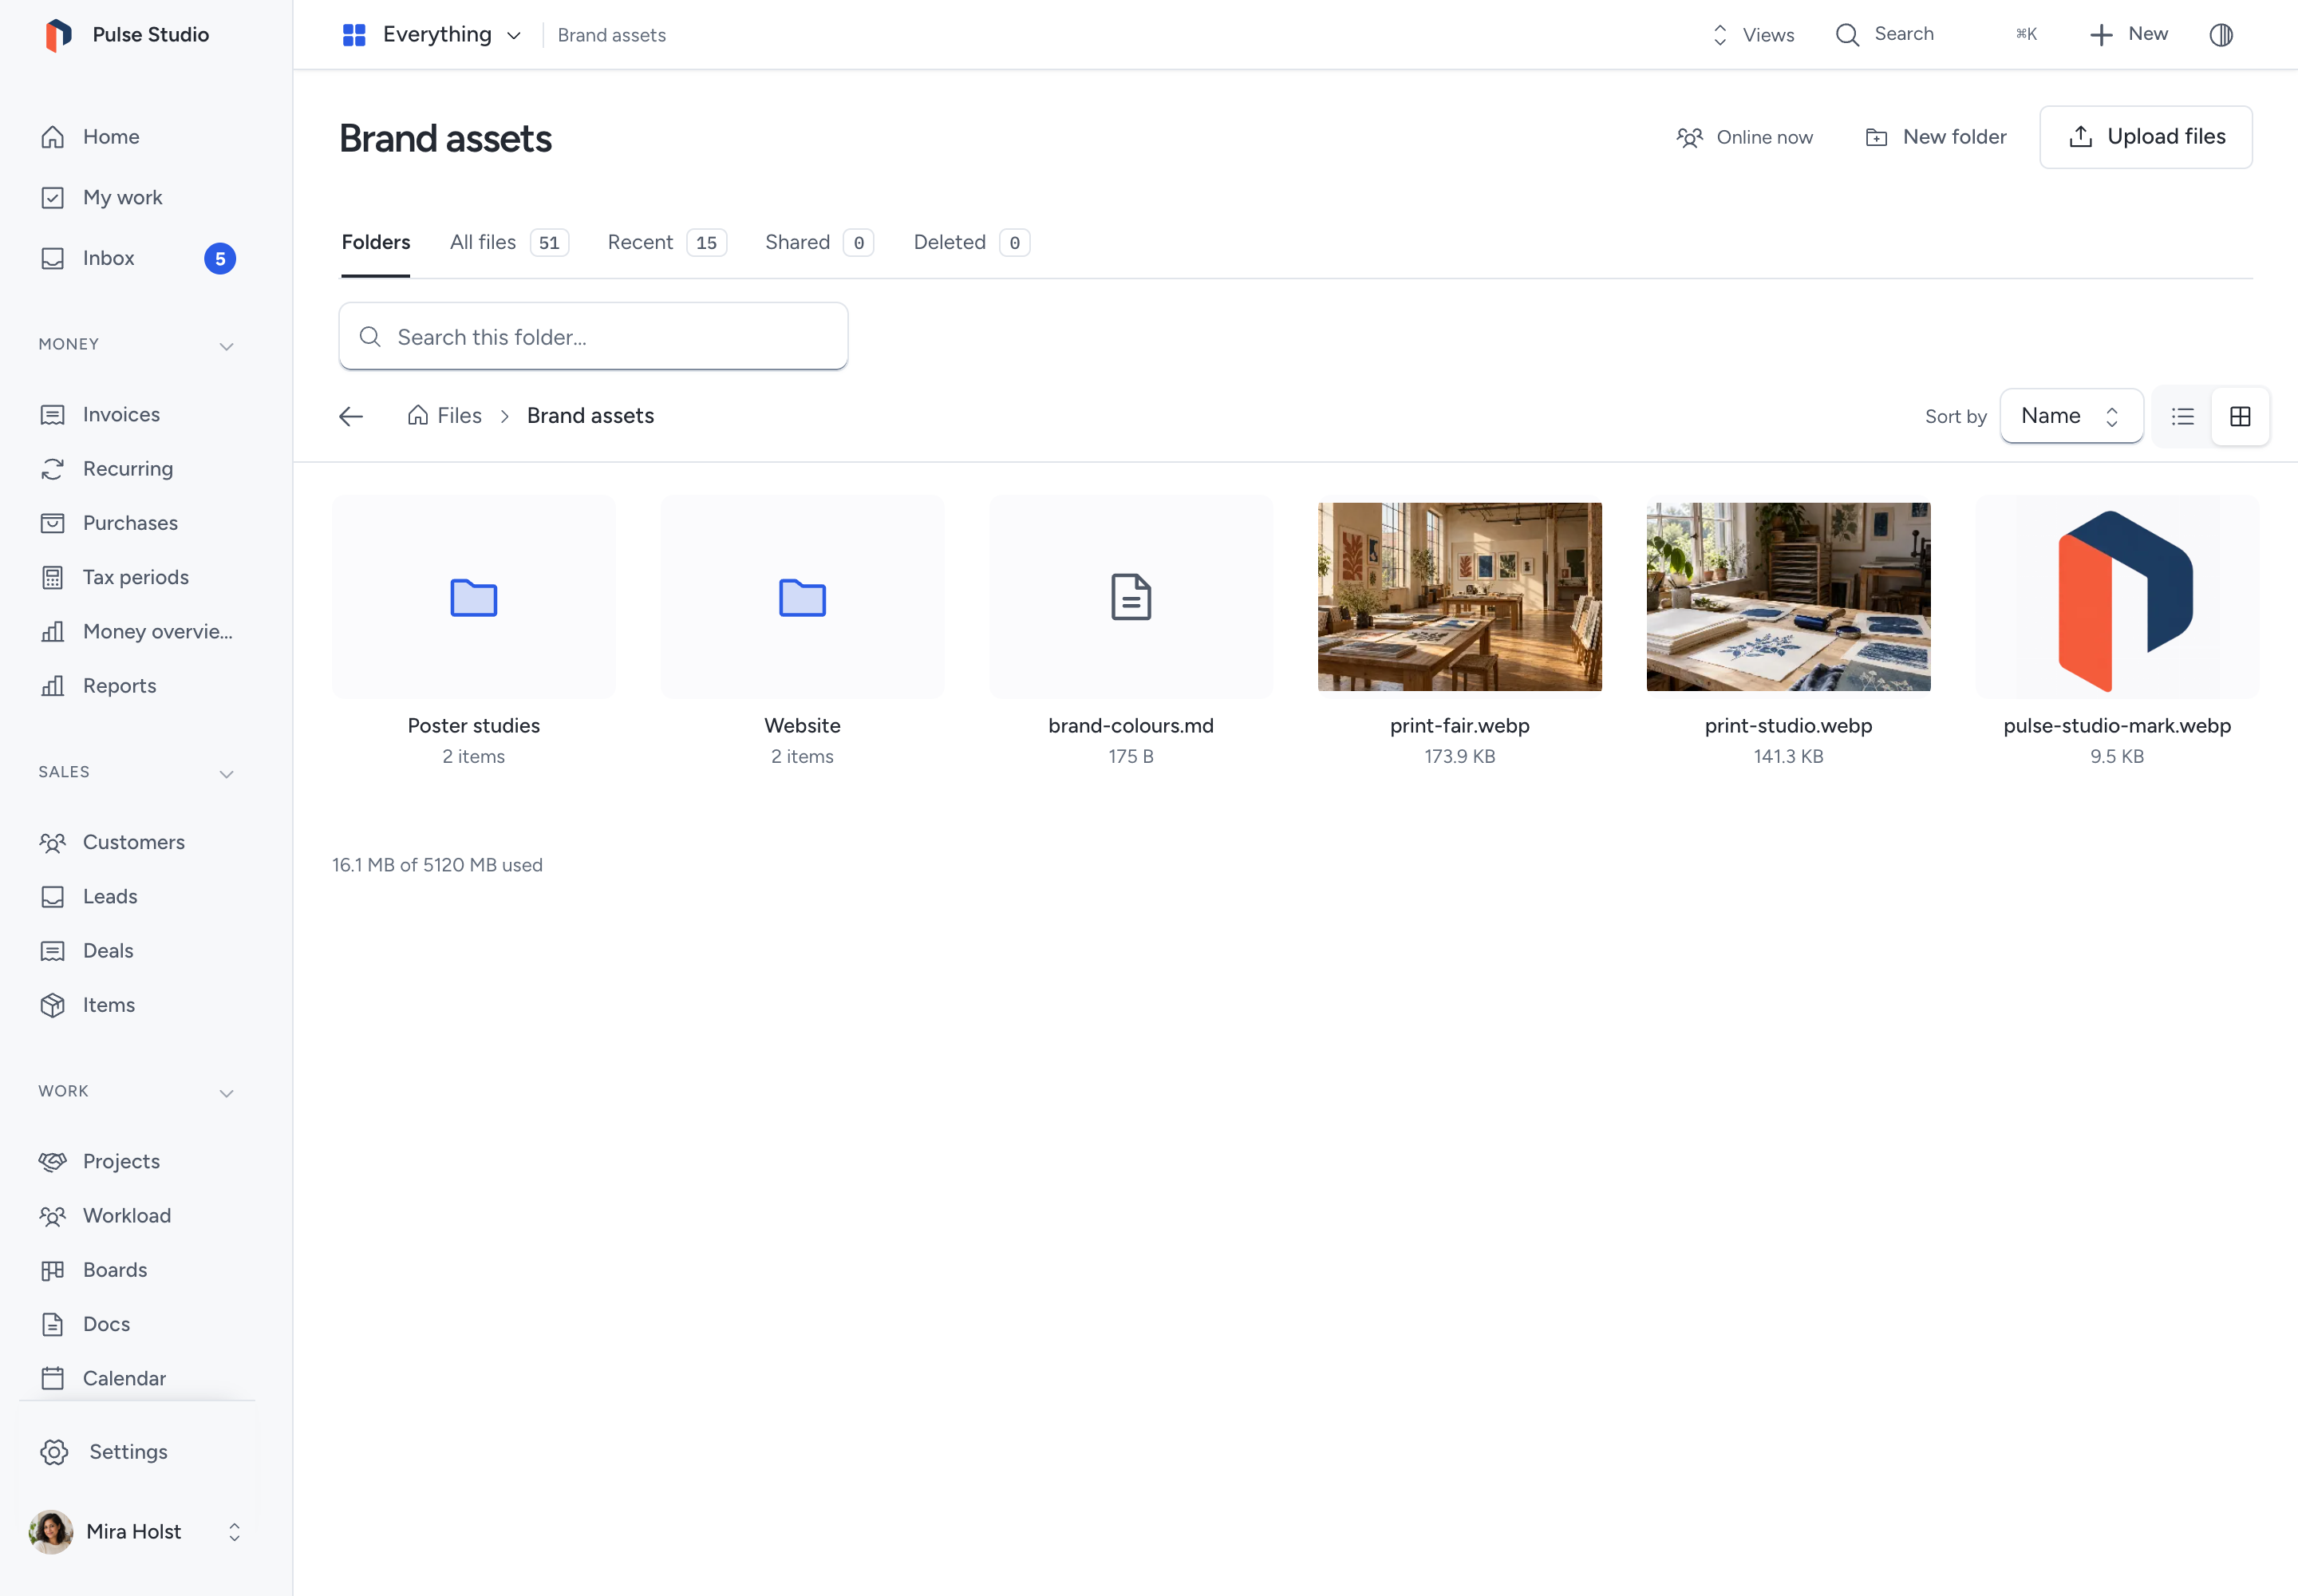Expand the Mira Holst account menu
This screenshot has height=1596, width=2298.
coord(137,1532)
